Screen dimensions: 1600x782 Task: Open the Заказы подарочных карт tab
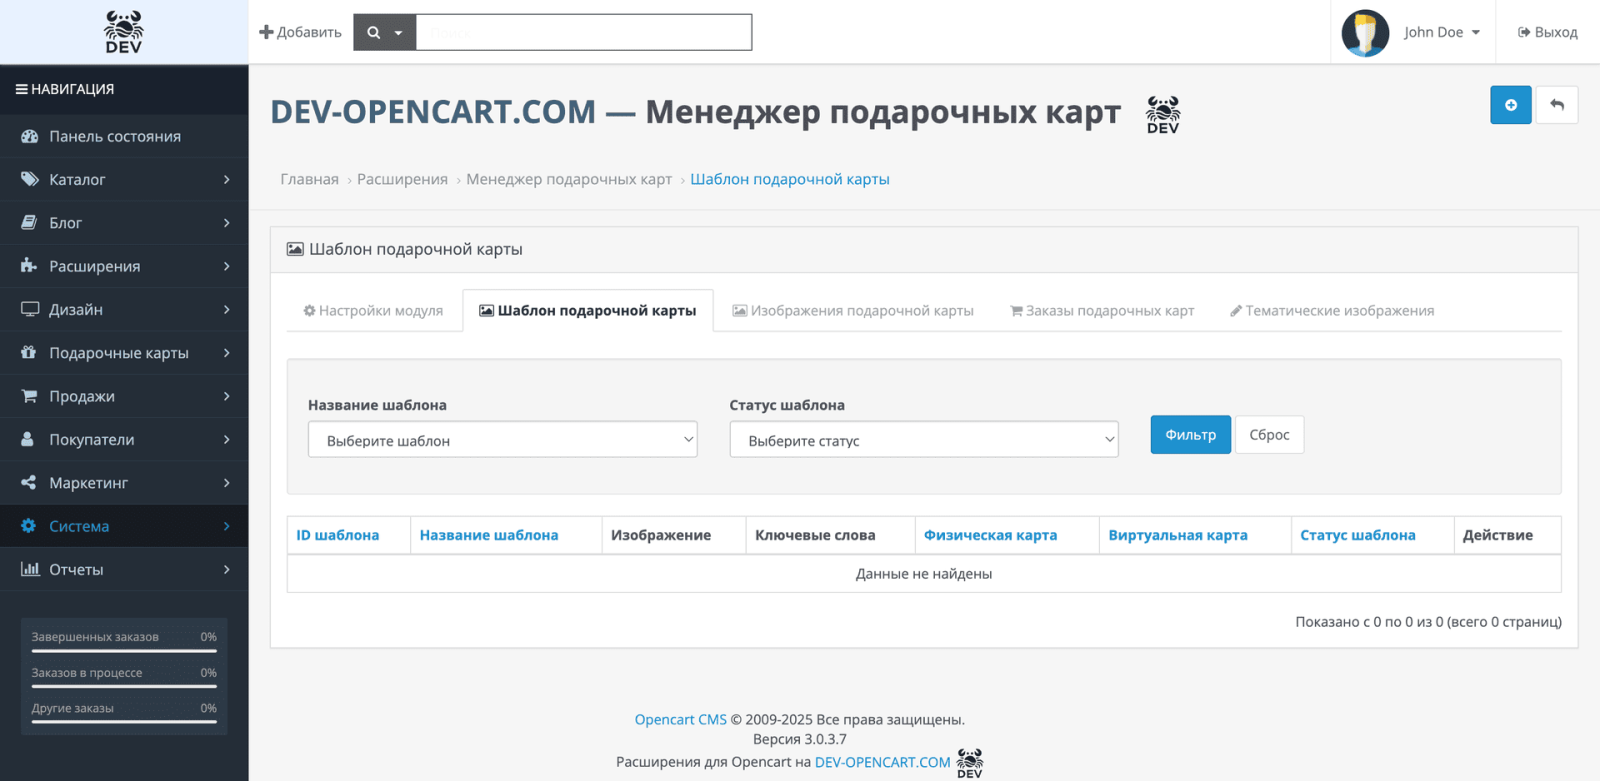point(1102,311)
